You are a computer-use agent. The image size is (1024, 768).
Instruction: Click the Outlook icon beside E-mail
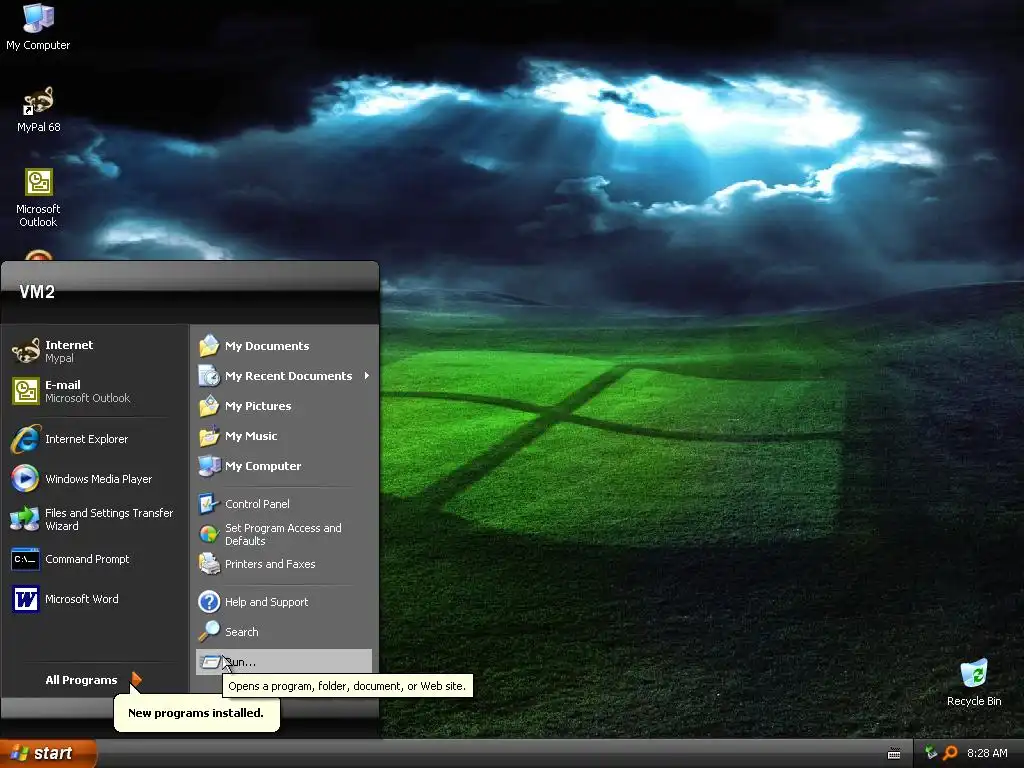25,391
